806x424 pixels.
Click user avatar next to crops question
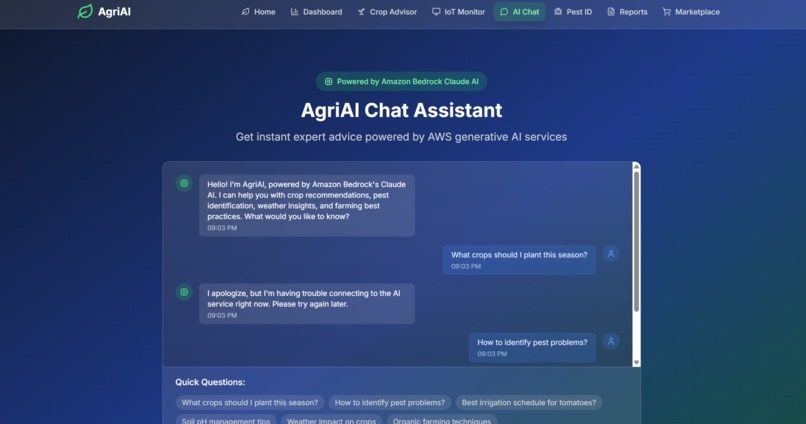coord(611,253)
